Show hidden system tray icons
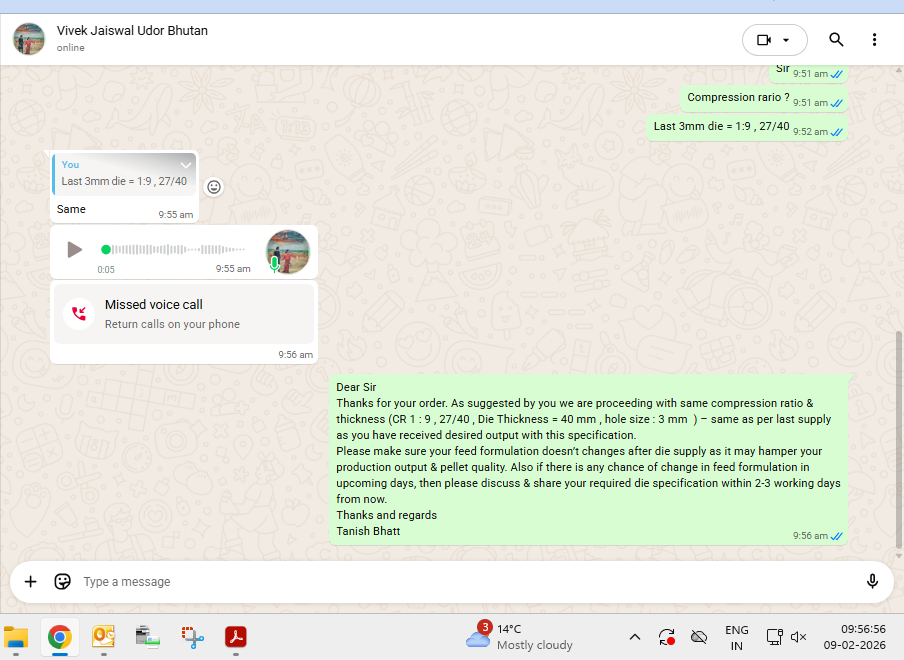This screenshot has height=660, width=904. coord(634,637)
